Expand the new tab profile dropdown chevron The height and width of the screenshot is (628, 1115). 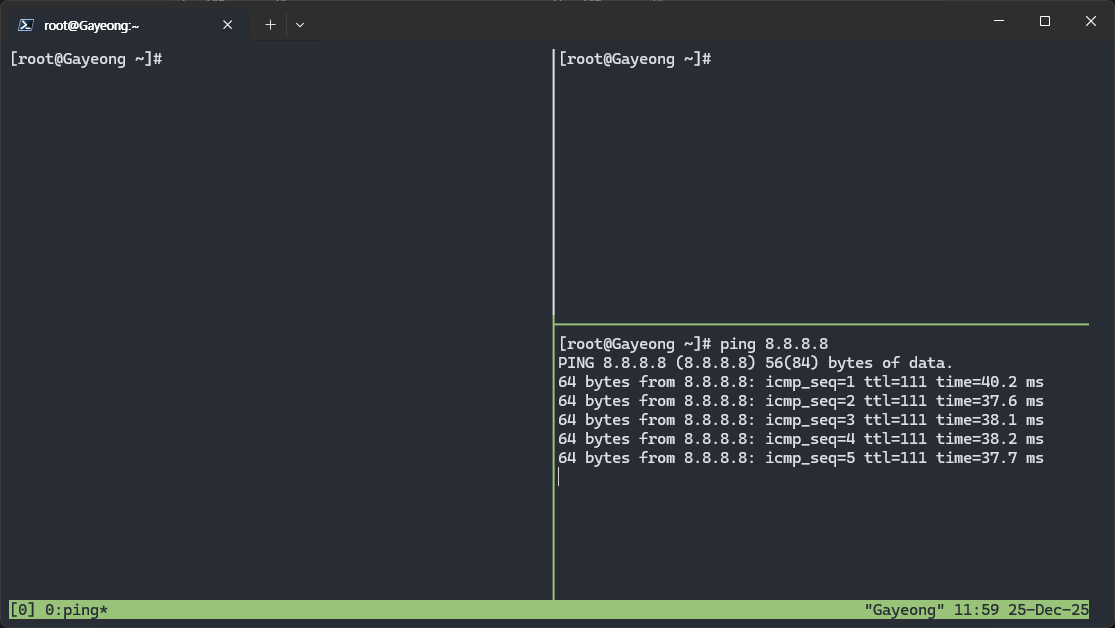[x=300, y=25]
